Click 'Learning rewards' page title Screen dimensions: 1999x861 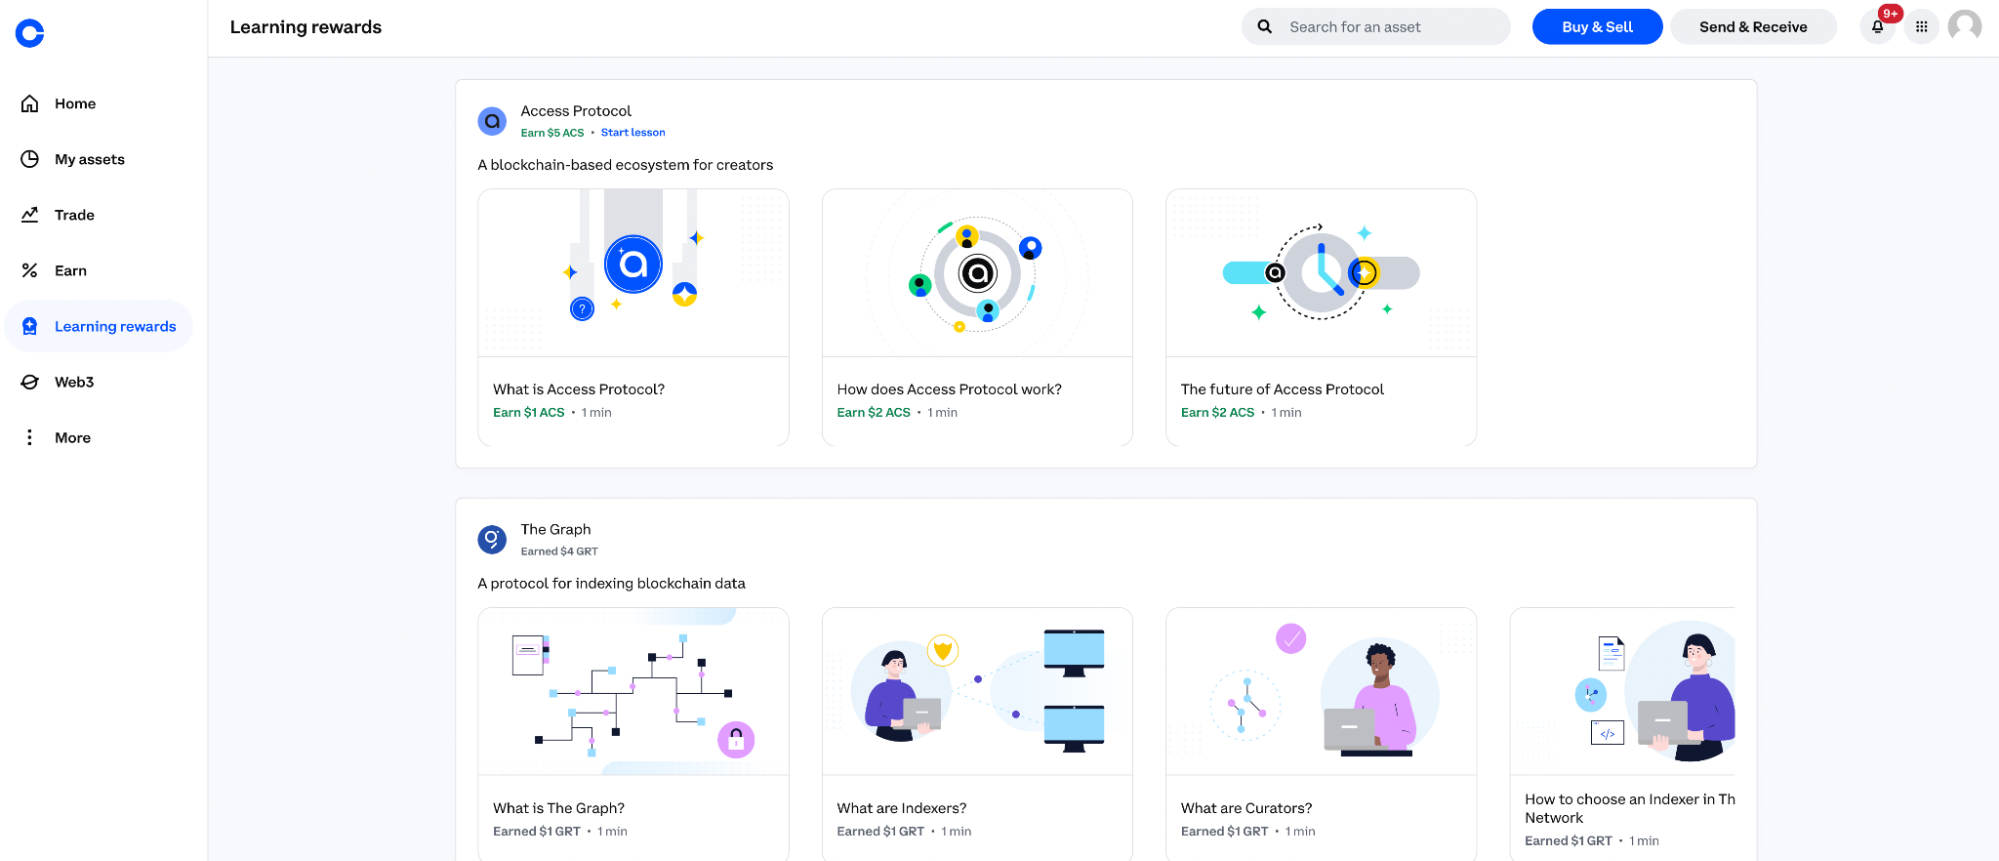point(306,27)
